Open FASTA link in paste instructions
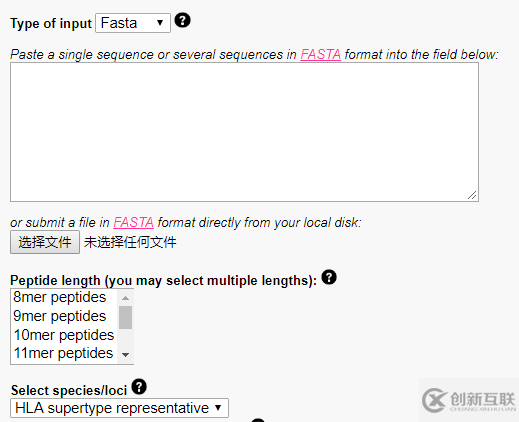The height and width of the screenshot is (422, 519). click(320, 54)
